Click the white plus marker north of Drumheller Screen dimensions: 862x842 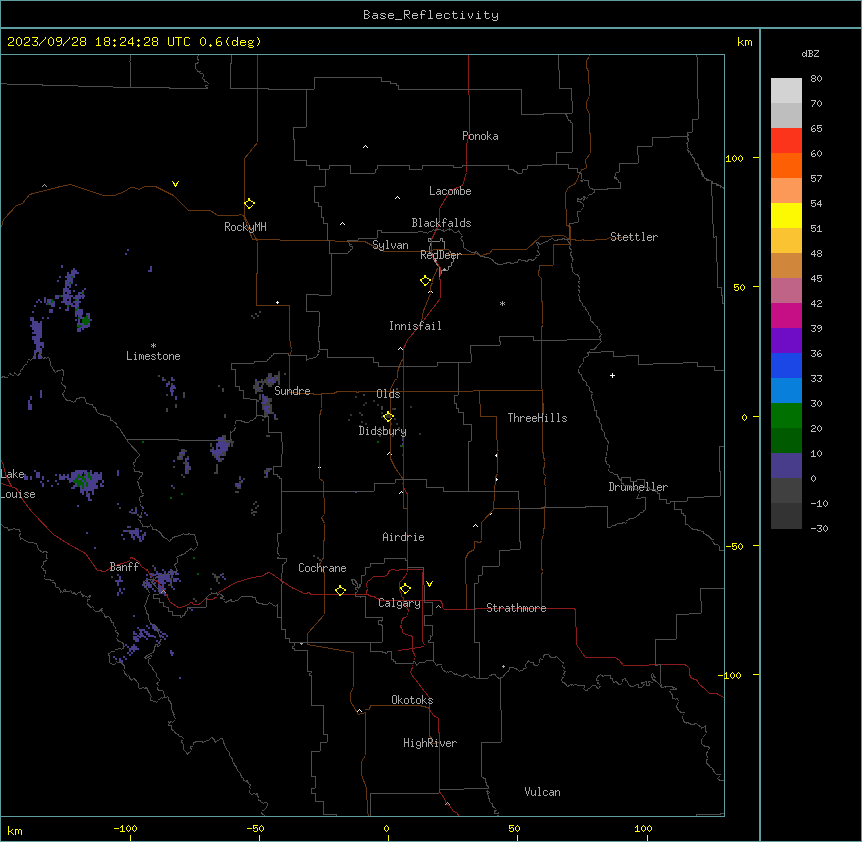coord(612,375)
